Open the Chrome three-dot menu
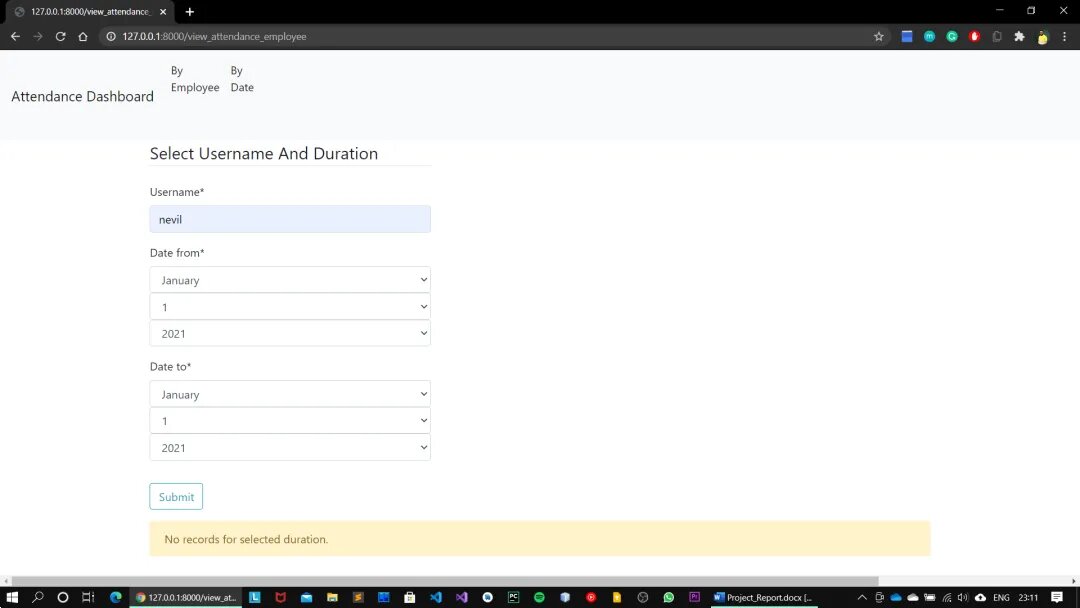1080x608 pixels. click(1064, 36)
